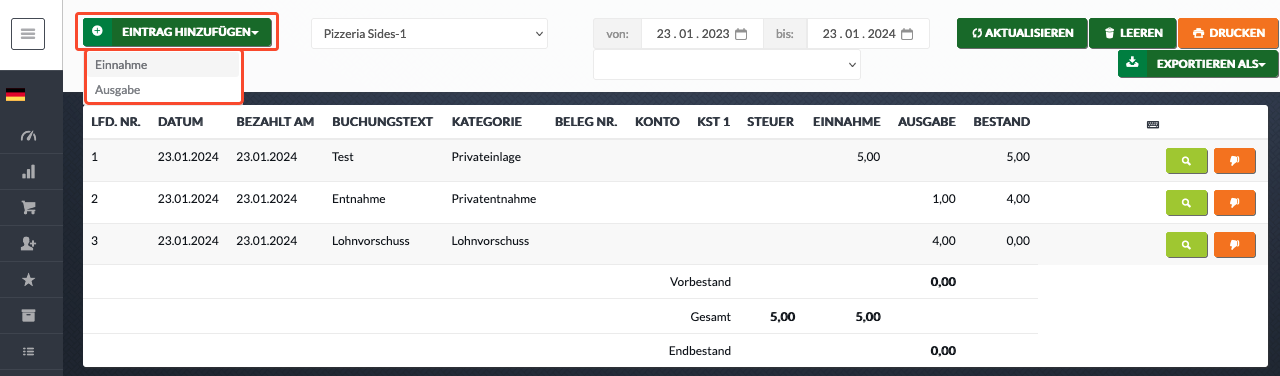Viewport: 1280px width, 376px height.
Task: Open the hamburger menu button
Action: (x=28, y=34)
